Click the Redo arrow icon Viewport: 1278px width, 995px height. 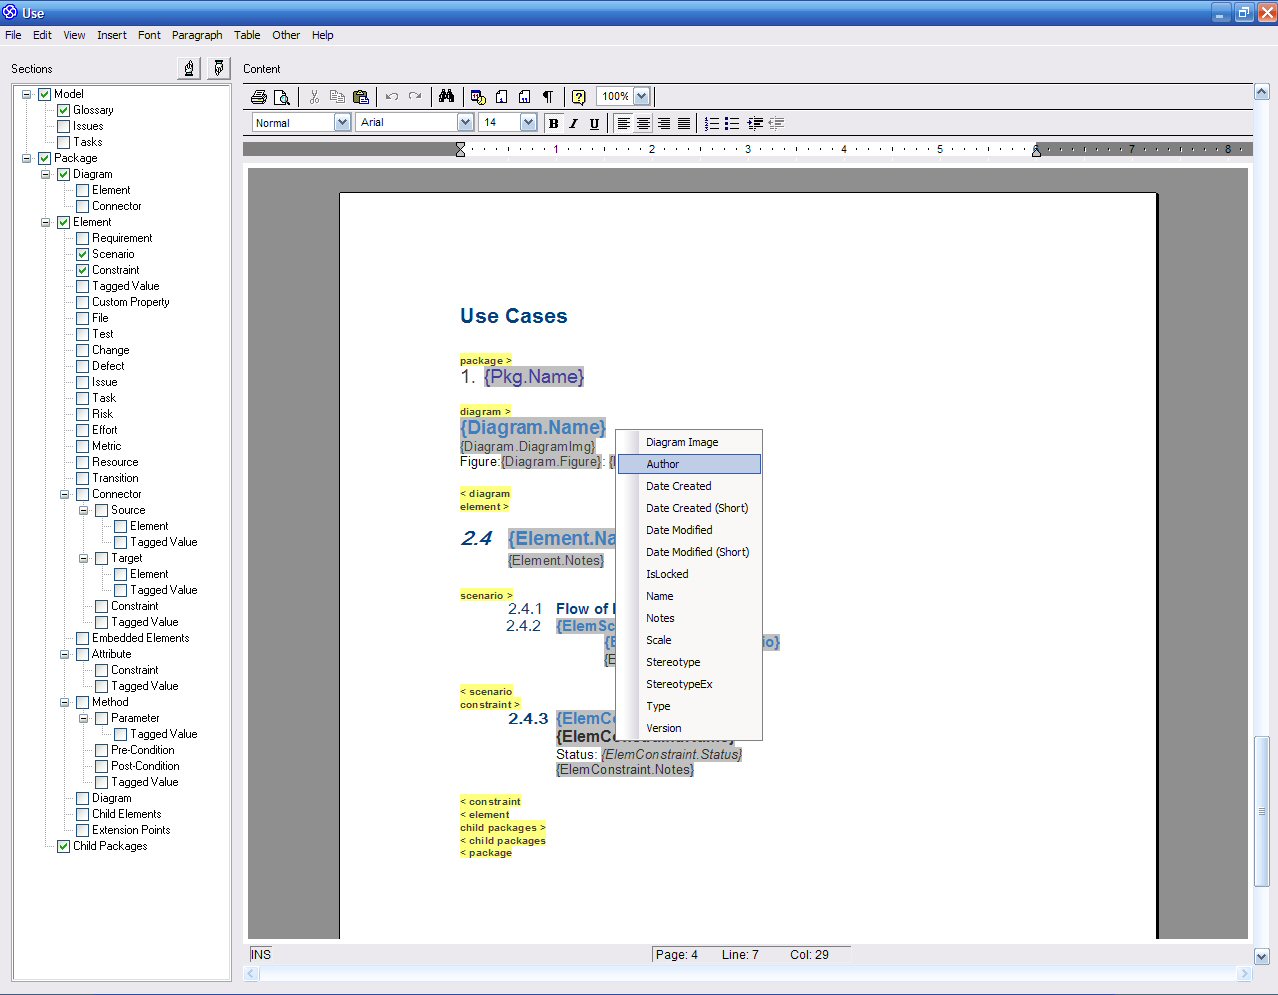tap(415, 97)
